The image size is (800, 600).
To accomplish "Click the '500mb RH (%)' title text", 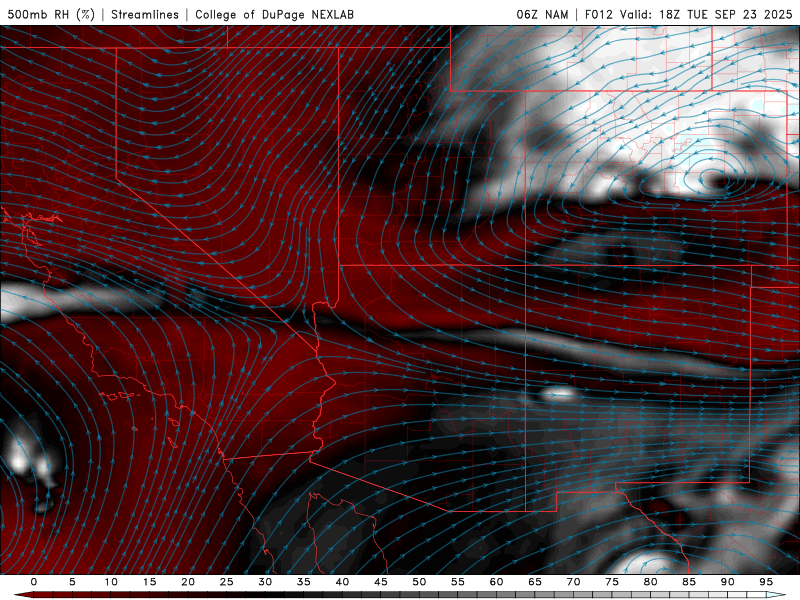I will (51, 14).
